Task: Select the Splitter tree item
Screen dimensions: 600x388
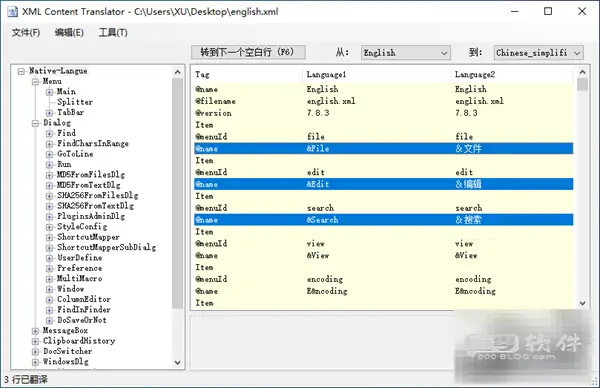Action: click(x=75, y=102)
